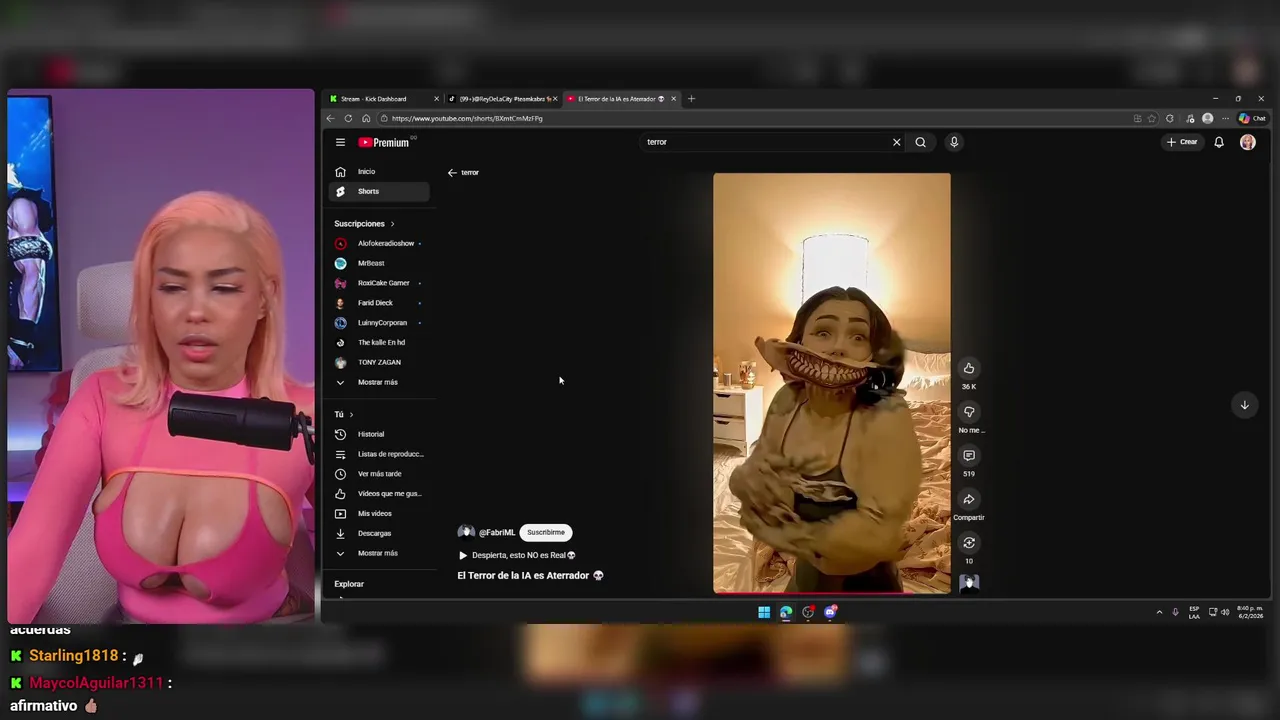Image resolution: width=1280 pixels, height=720 pixels.
Task: Open the comments showing 519
Action: [x=968, y=456]
